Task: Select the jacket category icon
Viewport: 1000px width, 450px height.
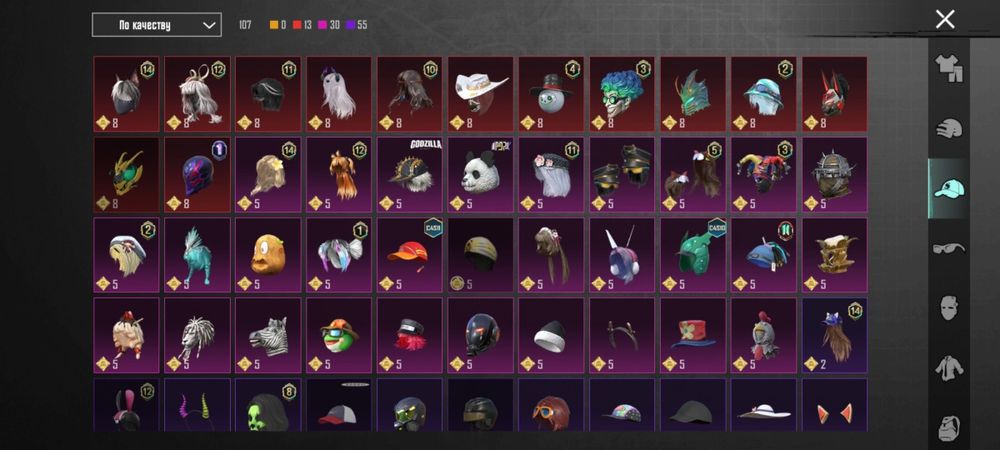Action: [x=949, y=368]
